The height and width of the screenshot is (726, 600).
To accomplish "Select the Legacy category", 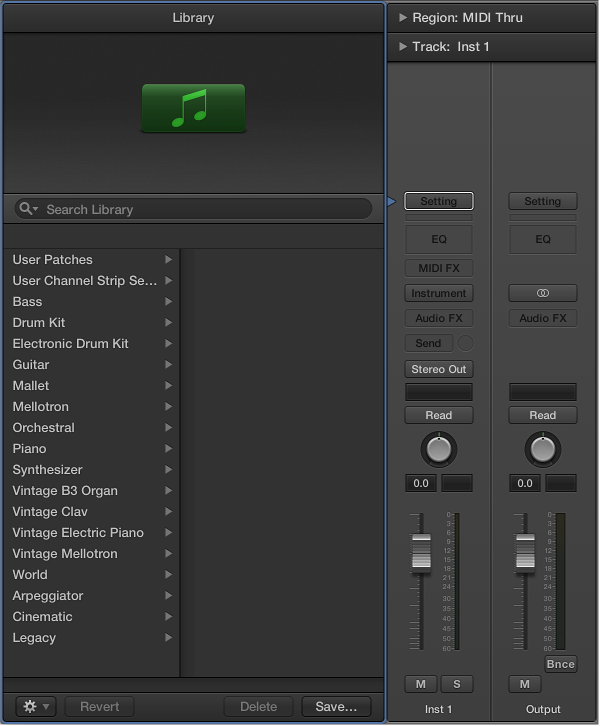I will pyautogui.click(x=92, y=638).
